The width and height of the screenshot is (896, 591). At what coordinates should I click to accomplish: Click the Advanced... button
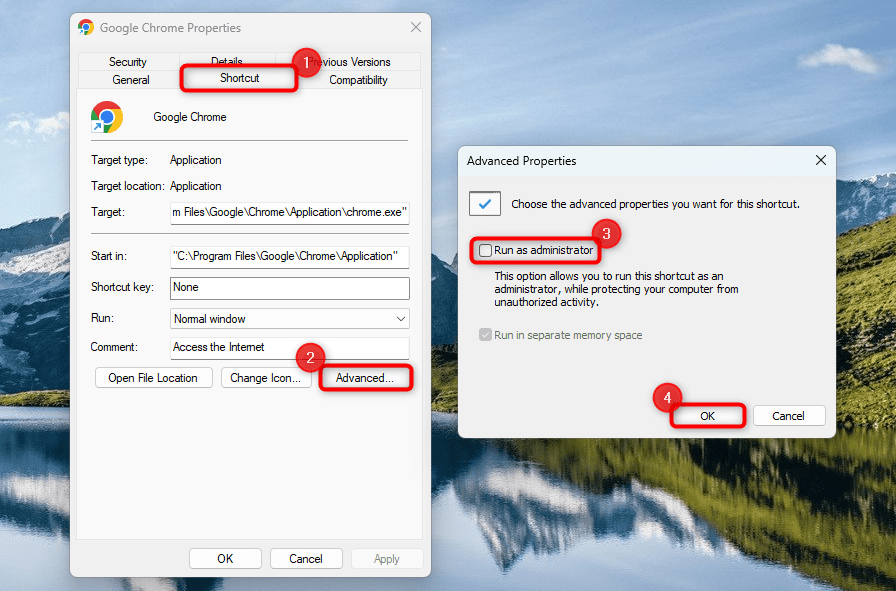click(x=365, y=378)
